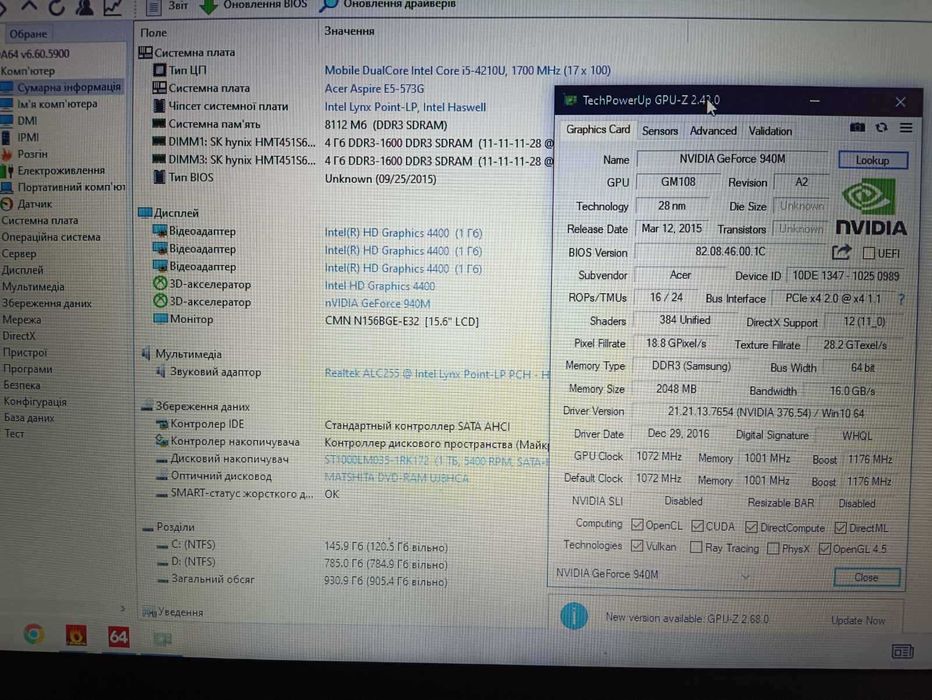Open the Обране favorites tab
Image resolution: width=932 pixels, height=700 pixels.
[x=28, y=34]
